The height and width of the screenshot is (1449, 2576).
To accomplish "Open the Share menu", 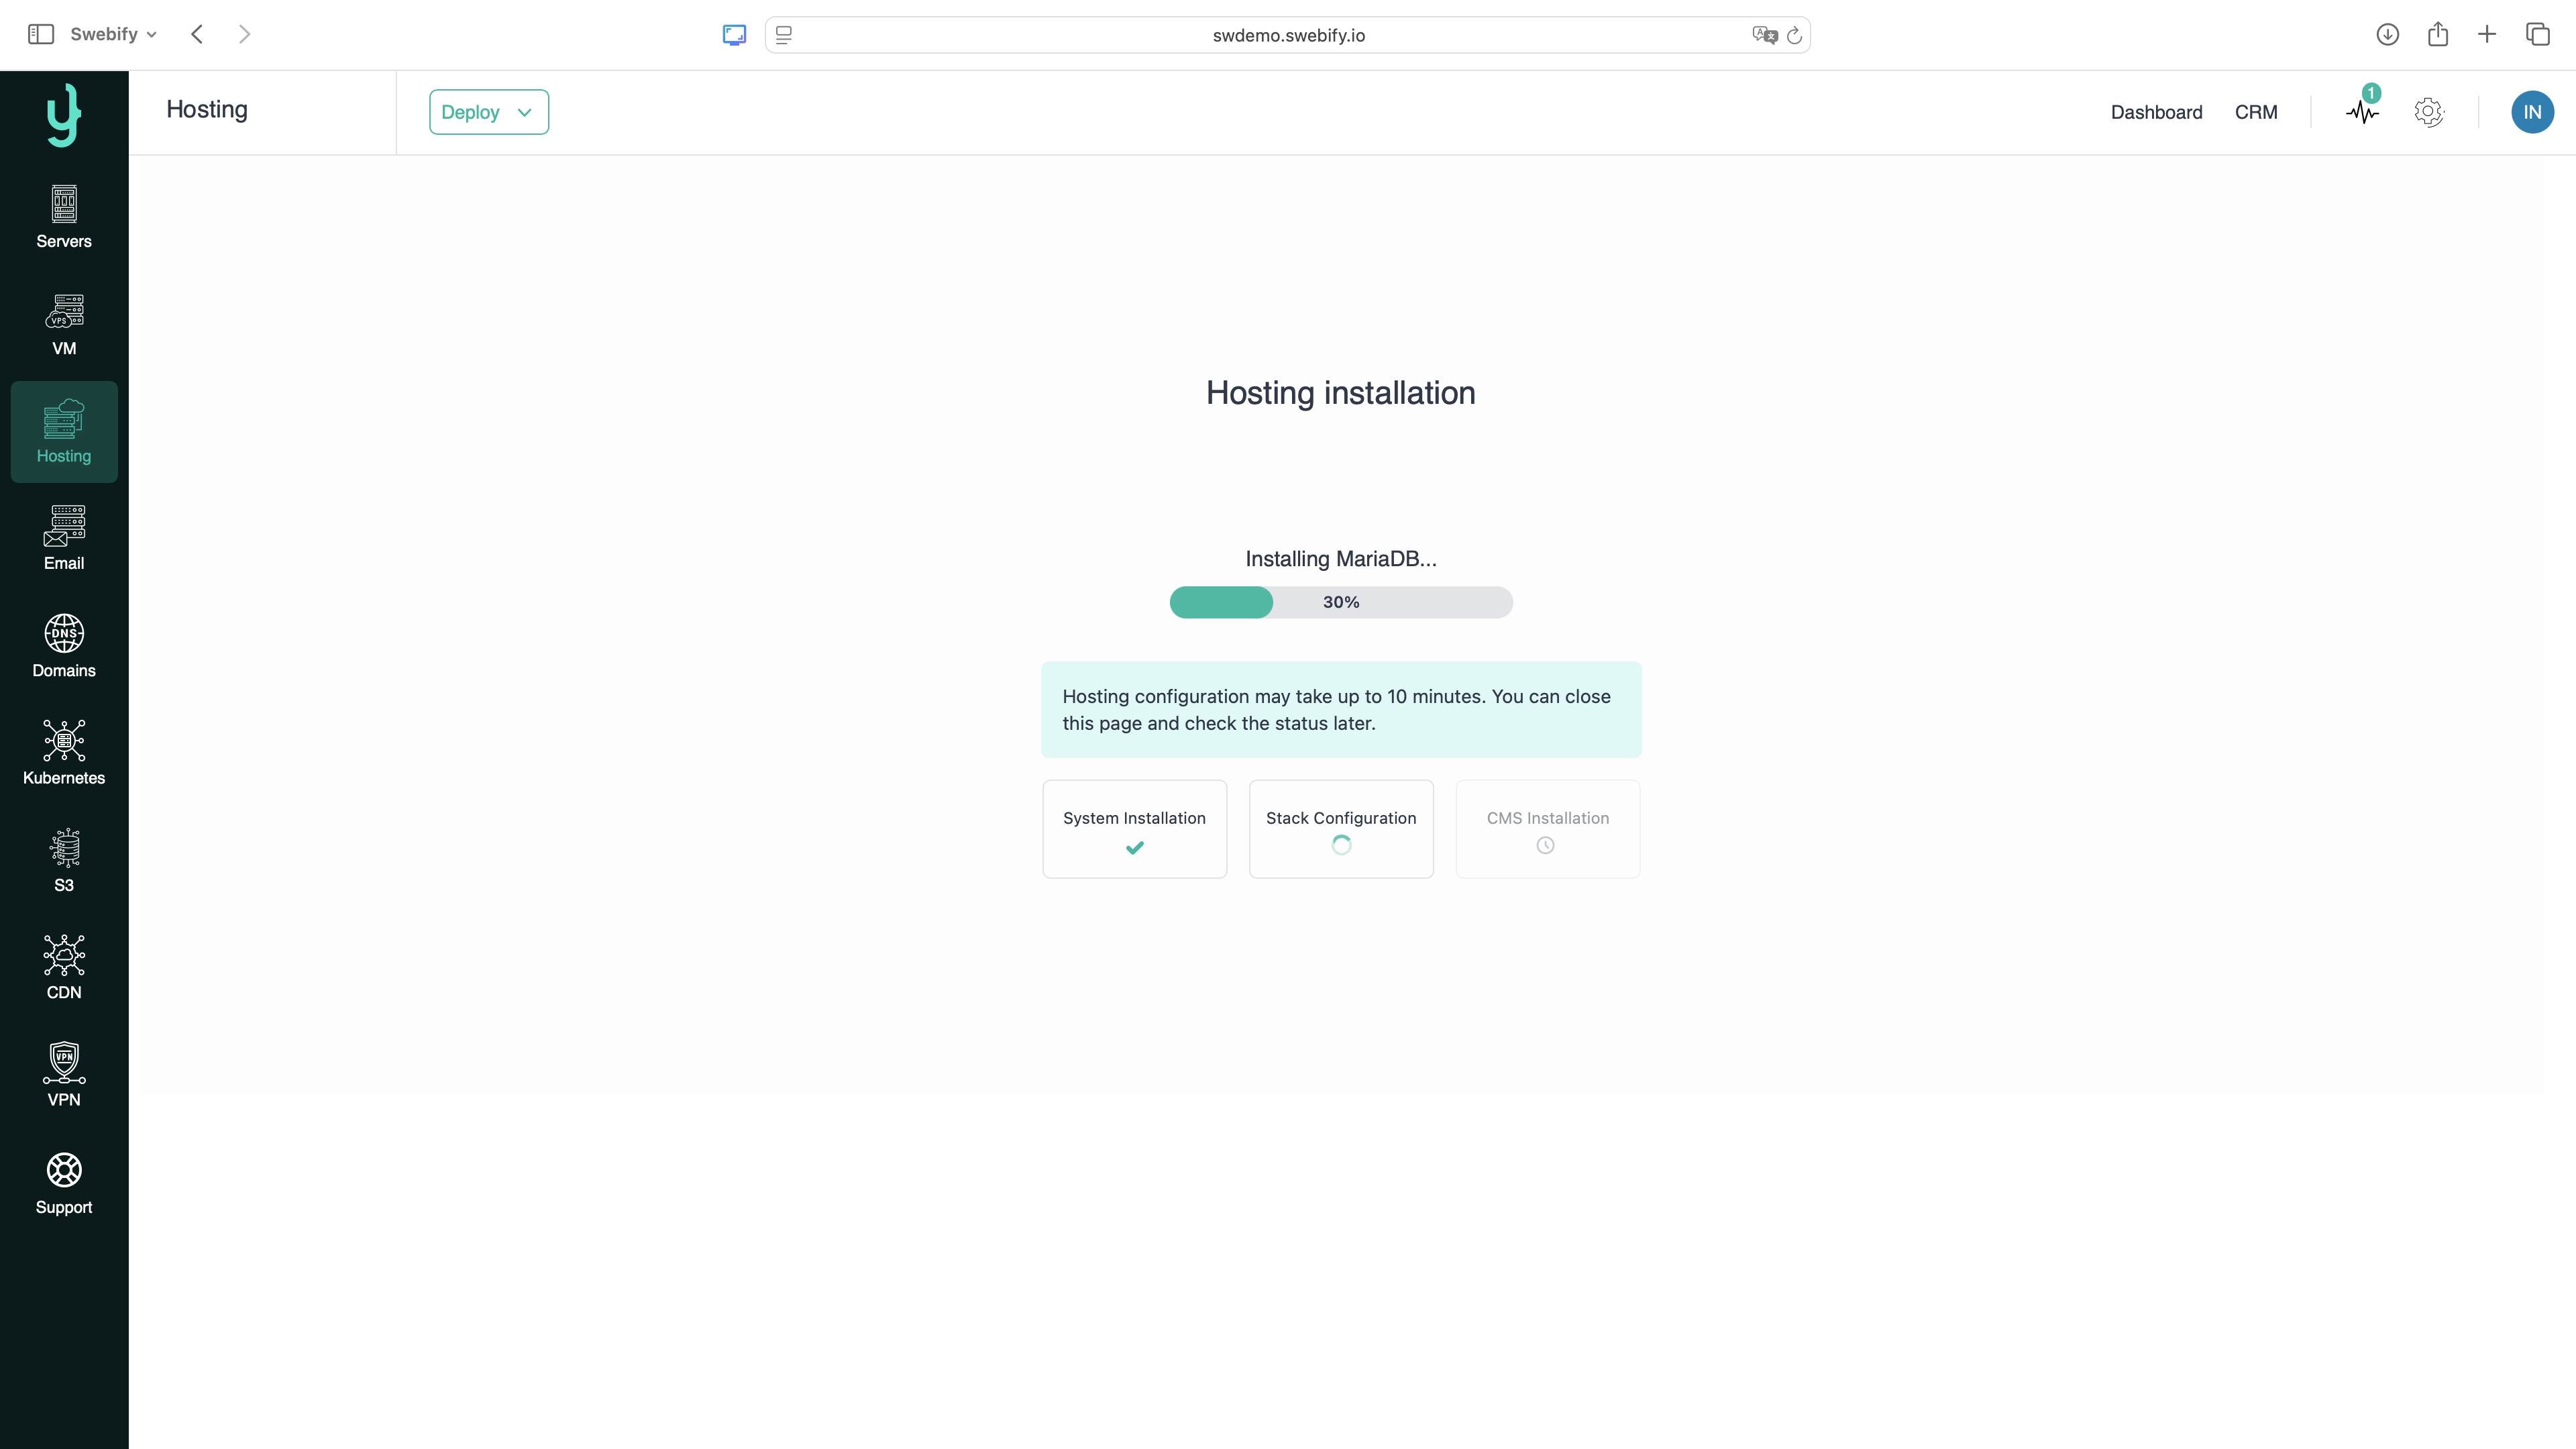I will click(2438, 34).
